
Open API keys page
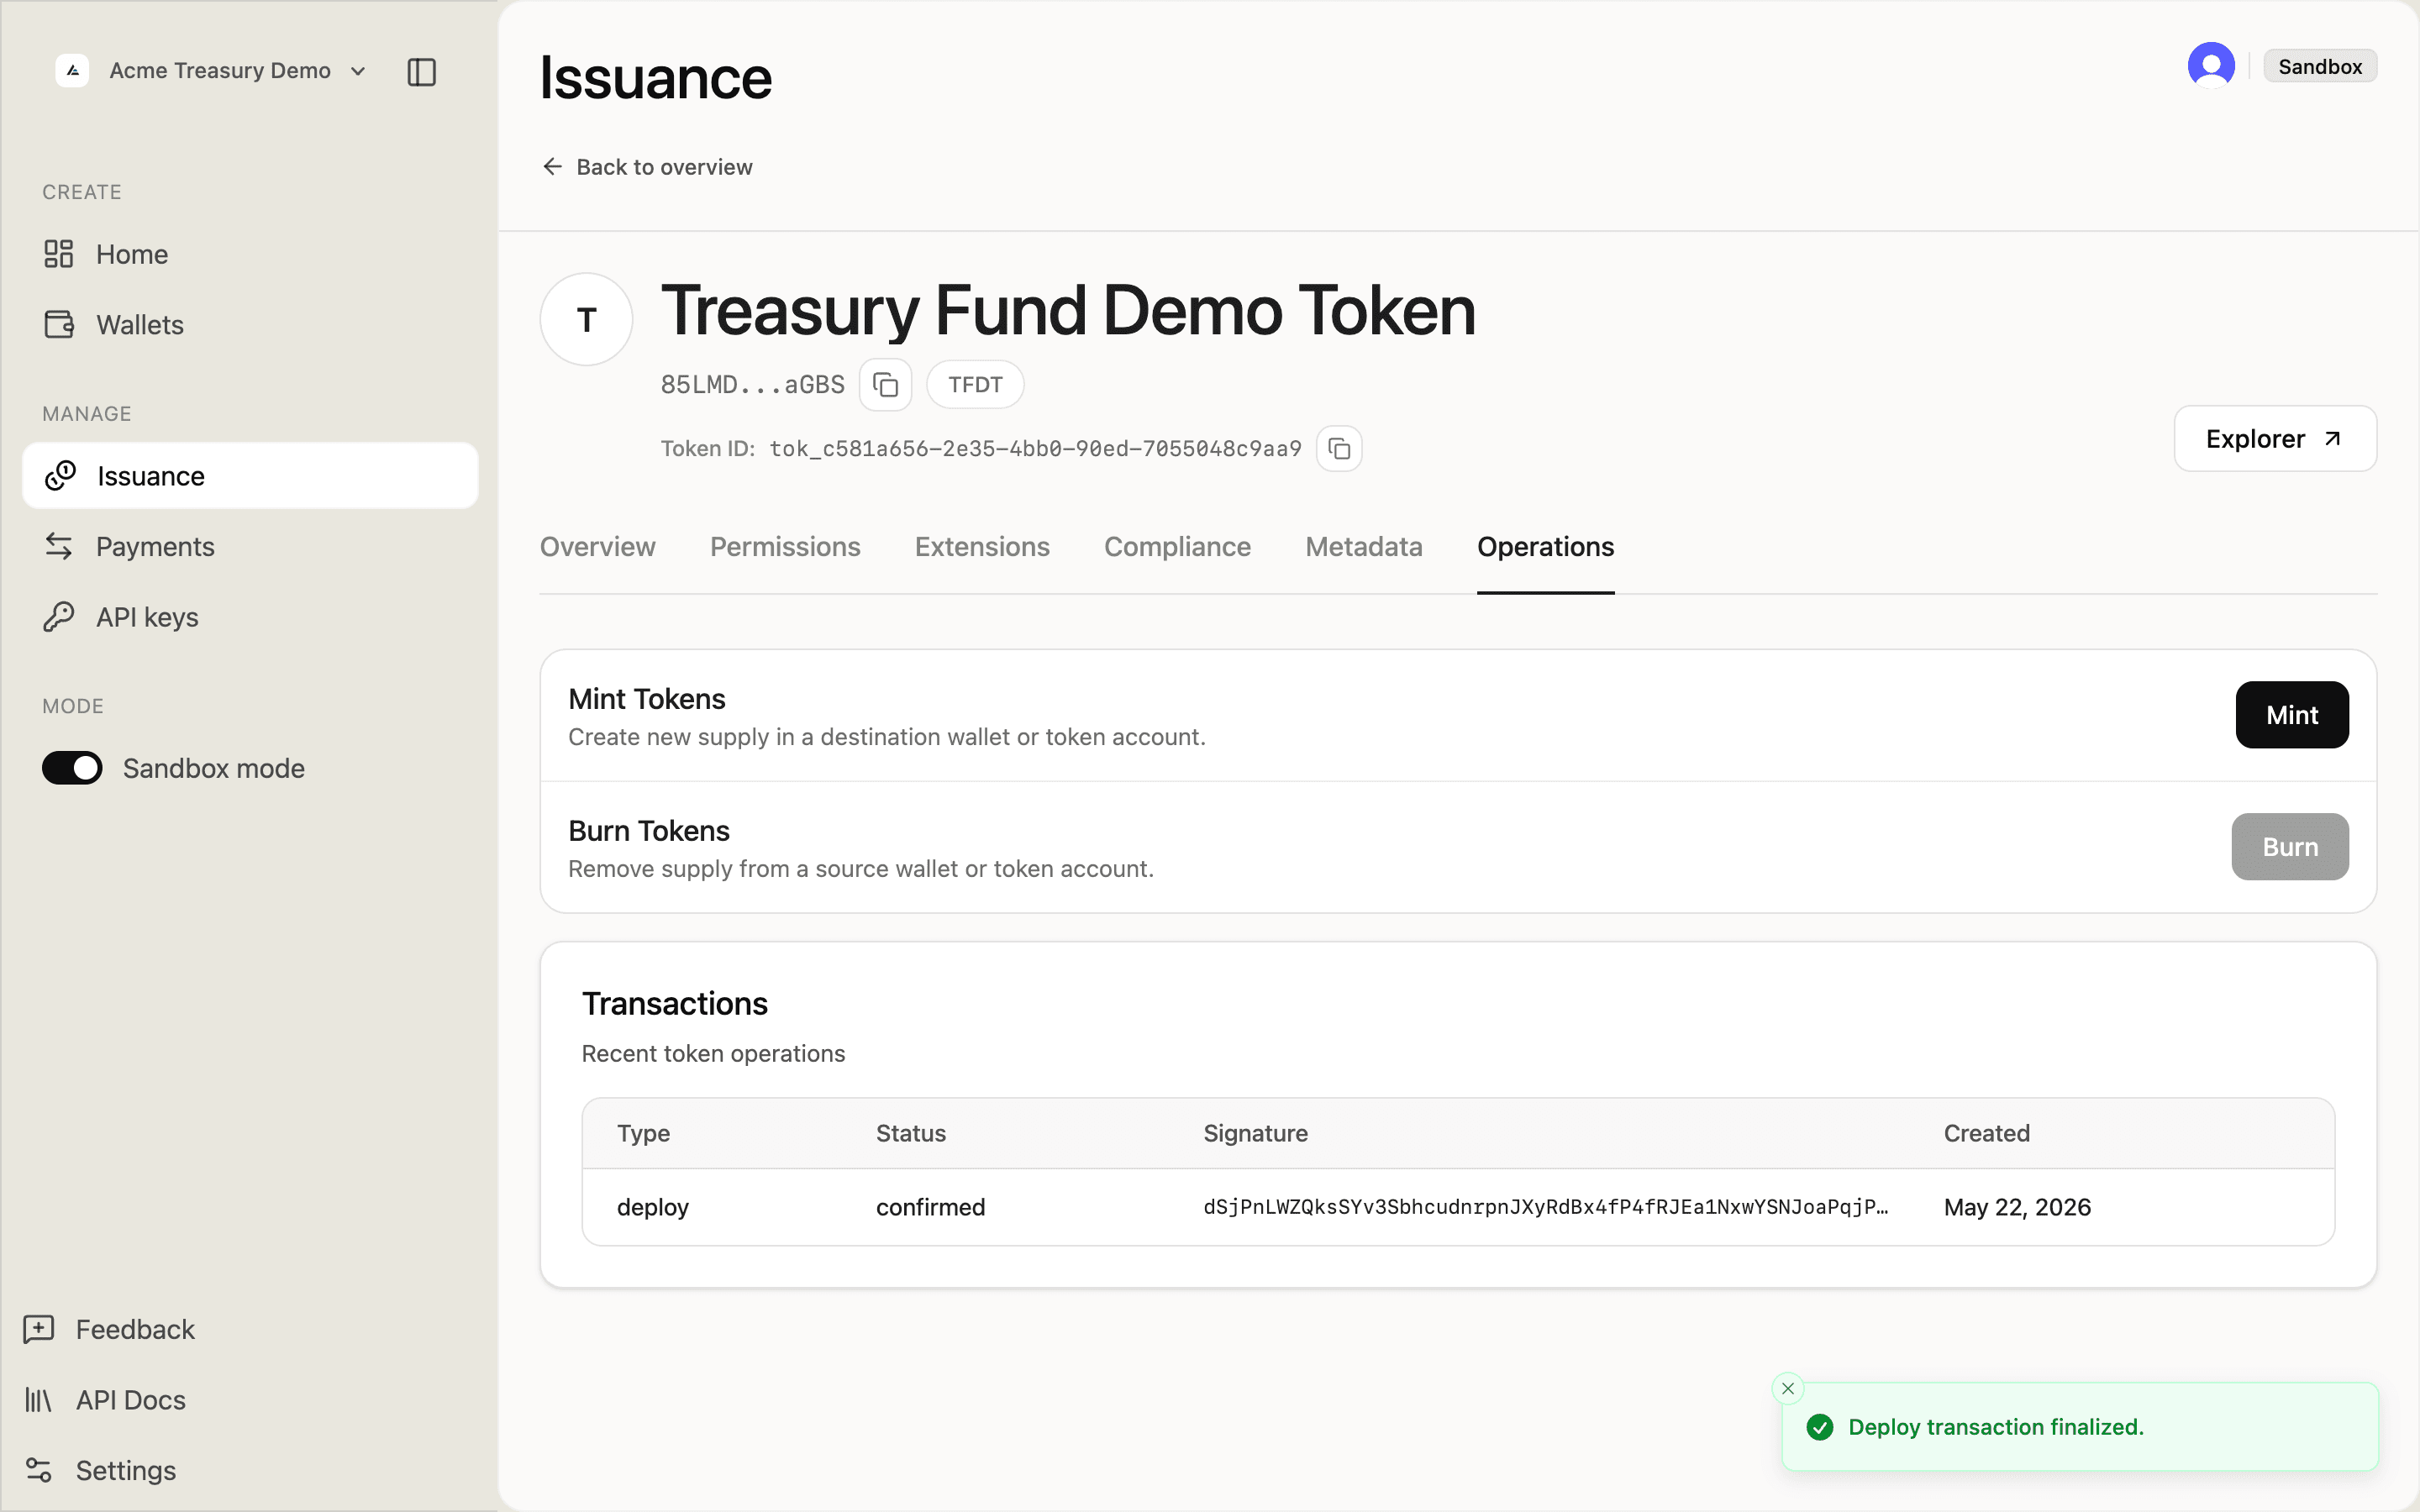pyautogui.click(x=250, y=617)
